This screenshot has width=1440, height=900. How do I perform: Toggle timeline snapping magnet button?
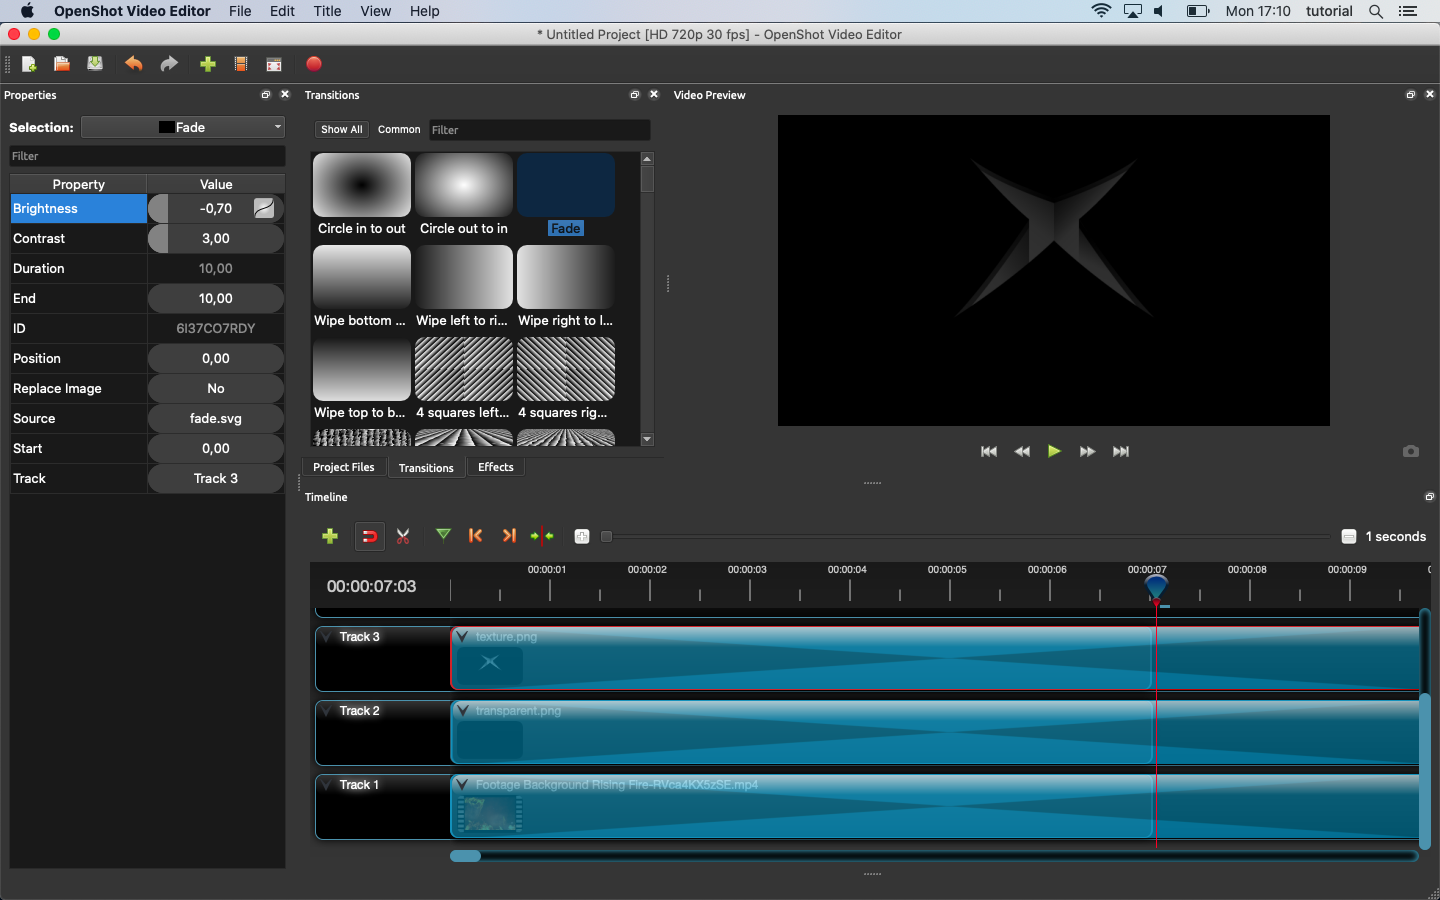pyautogui.click(x=369, y=536)
